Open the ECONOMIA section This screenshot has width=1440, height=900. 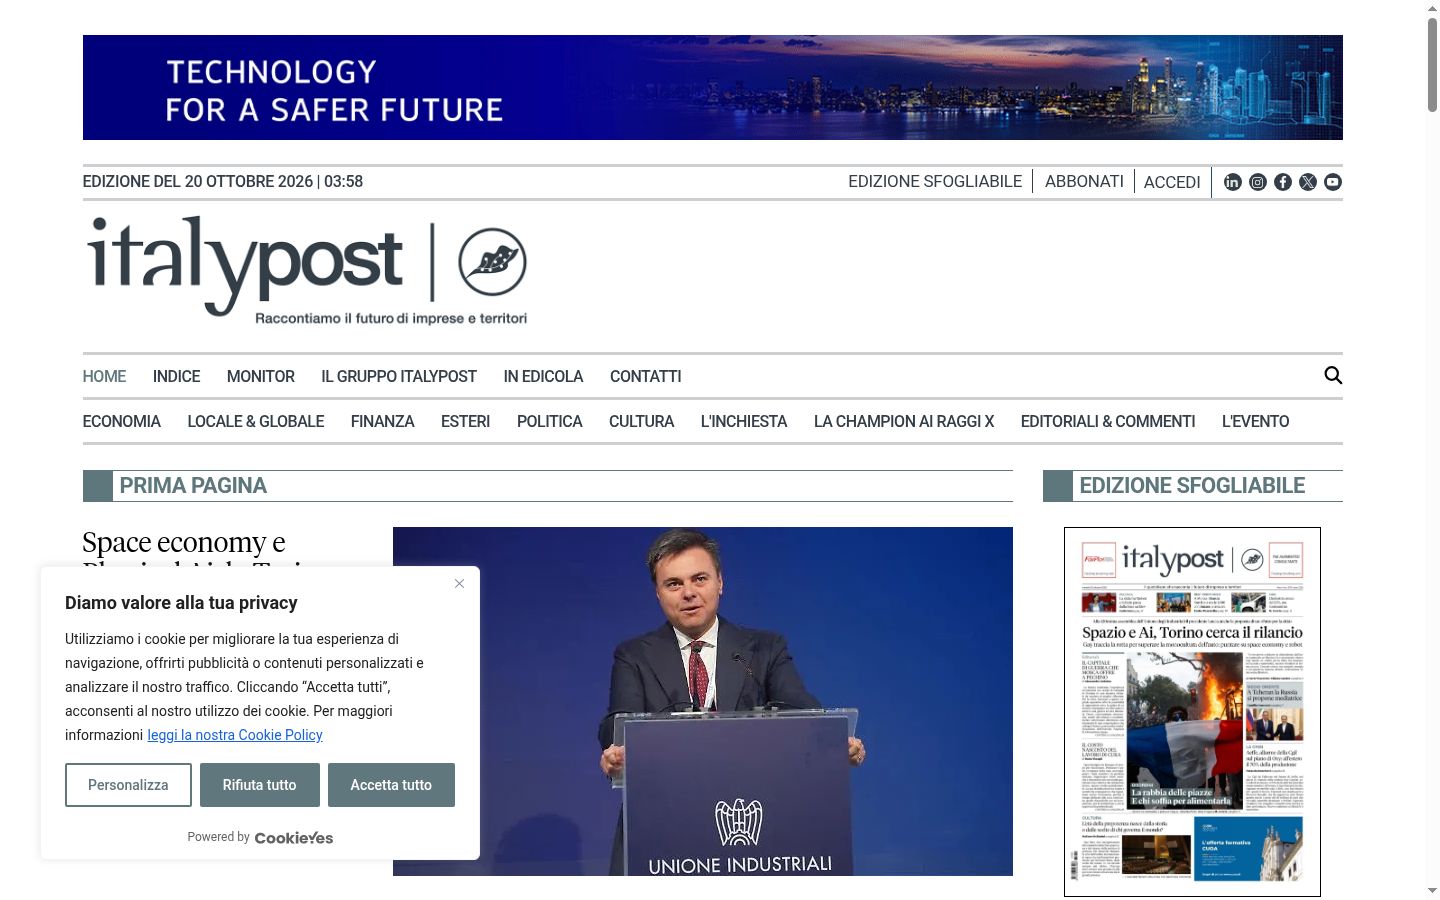pyautogui.click(x=121, y=421)
